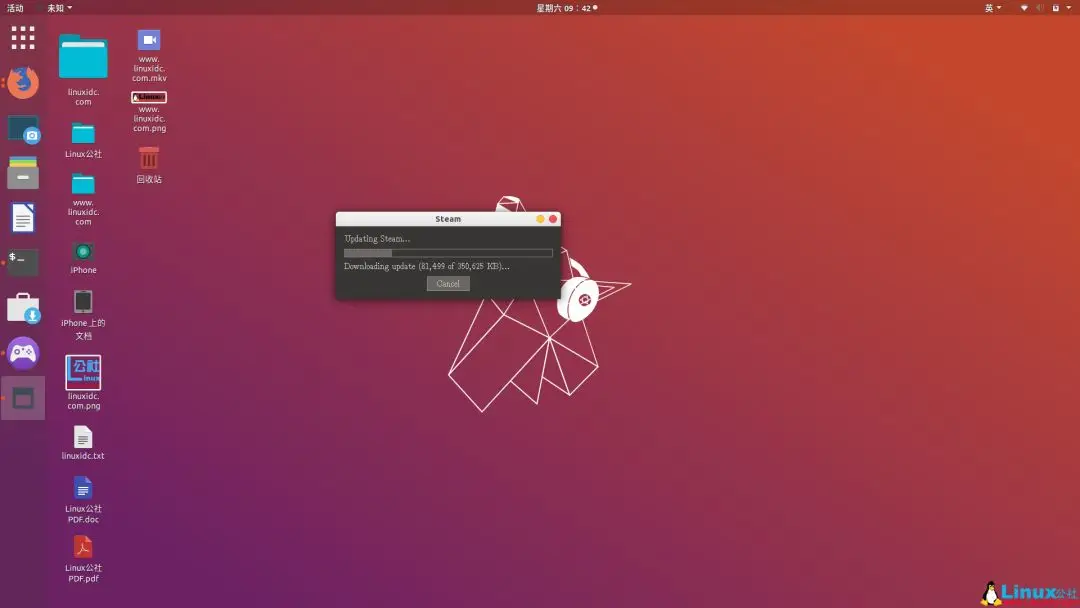Open the screenshot tool in the dock
This screenshot has height=608, width=1080.
coord(23,129)
